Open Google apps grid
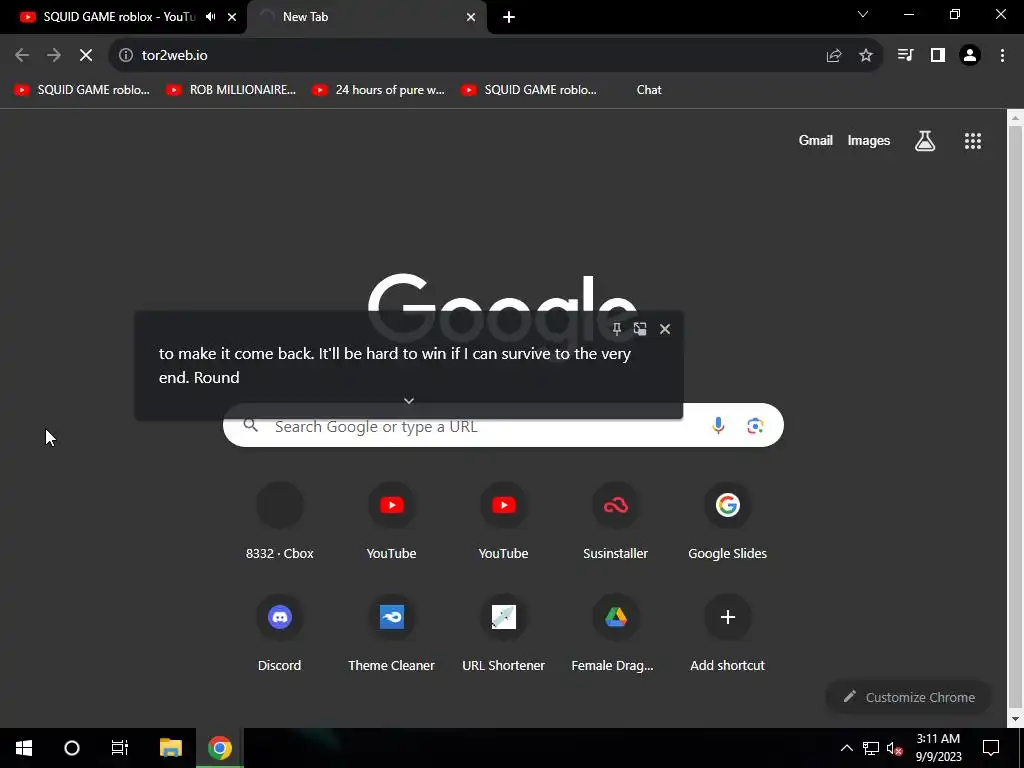Image resolution: width=1024 pixels, height=768 pixels. [x=973, y=140]
